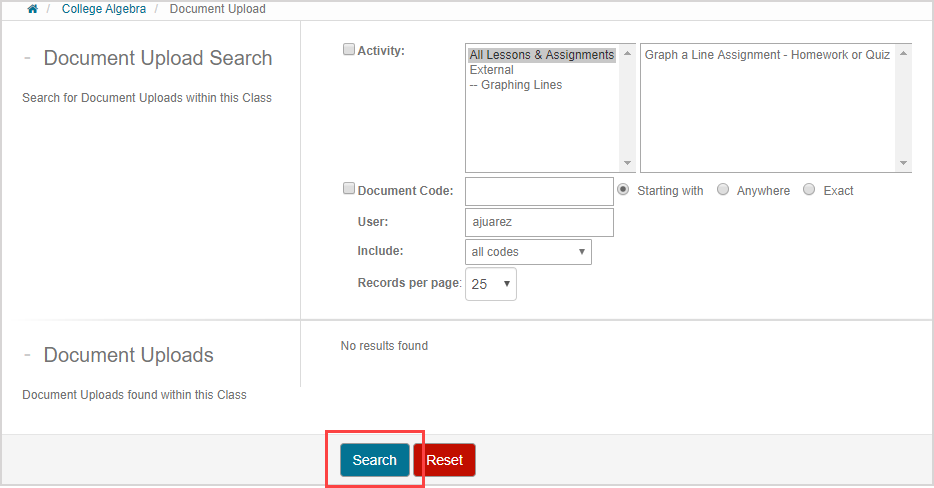Click up arrow of assignments list scrollbar
This screenshot has height=488, width=934.
[904, 54]
